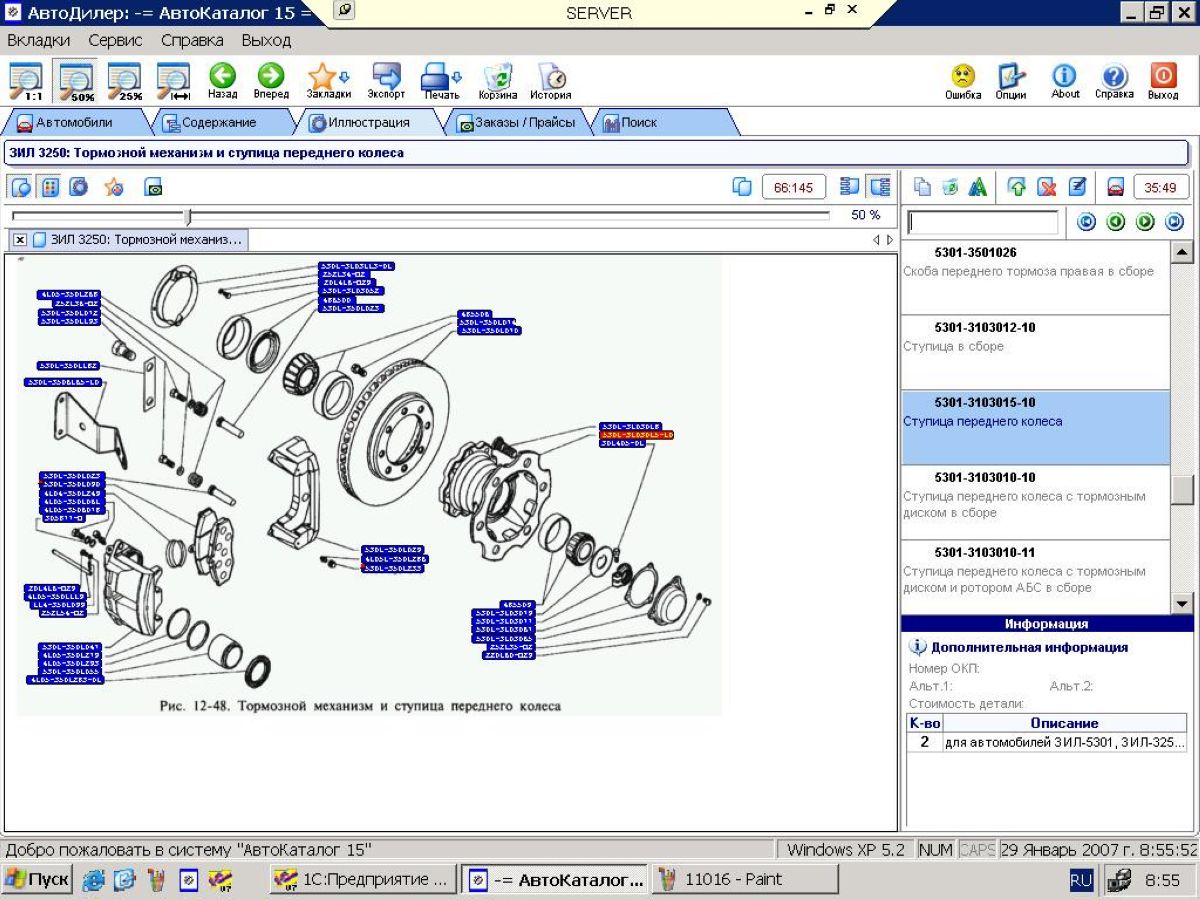Open Экспорт from the toolbar
This screenshot has height=900, width=1200.
pyautogui.click(x=386, y=80)
